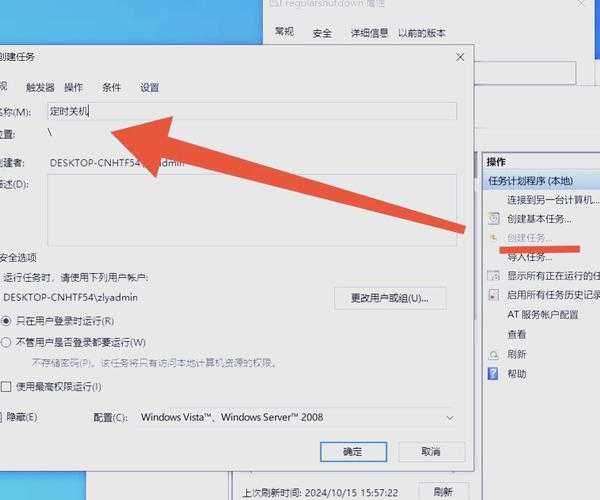Click the DESKTOP-CNHTF54\zlyadmin user account text
Viewport: 600px width, 500px height.
pos(70,298)
